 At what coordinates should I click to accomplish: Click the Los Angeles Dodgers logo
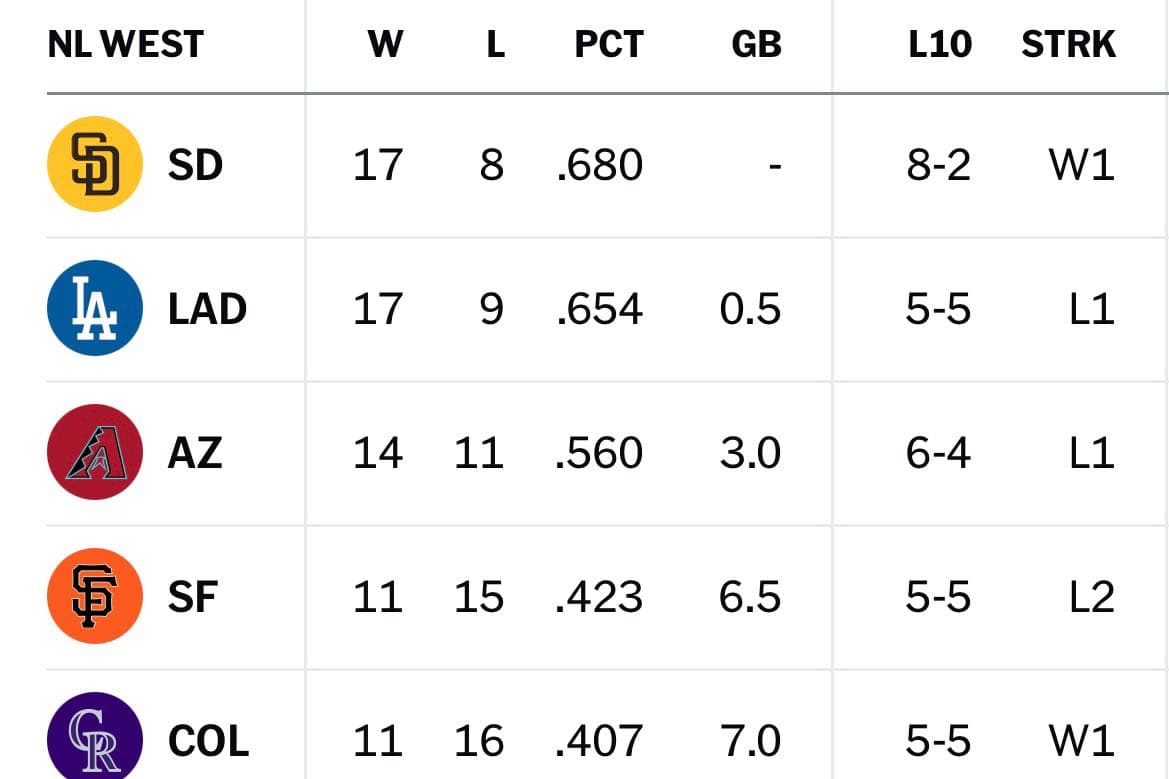[95, 308]
